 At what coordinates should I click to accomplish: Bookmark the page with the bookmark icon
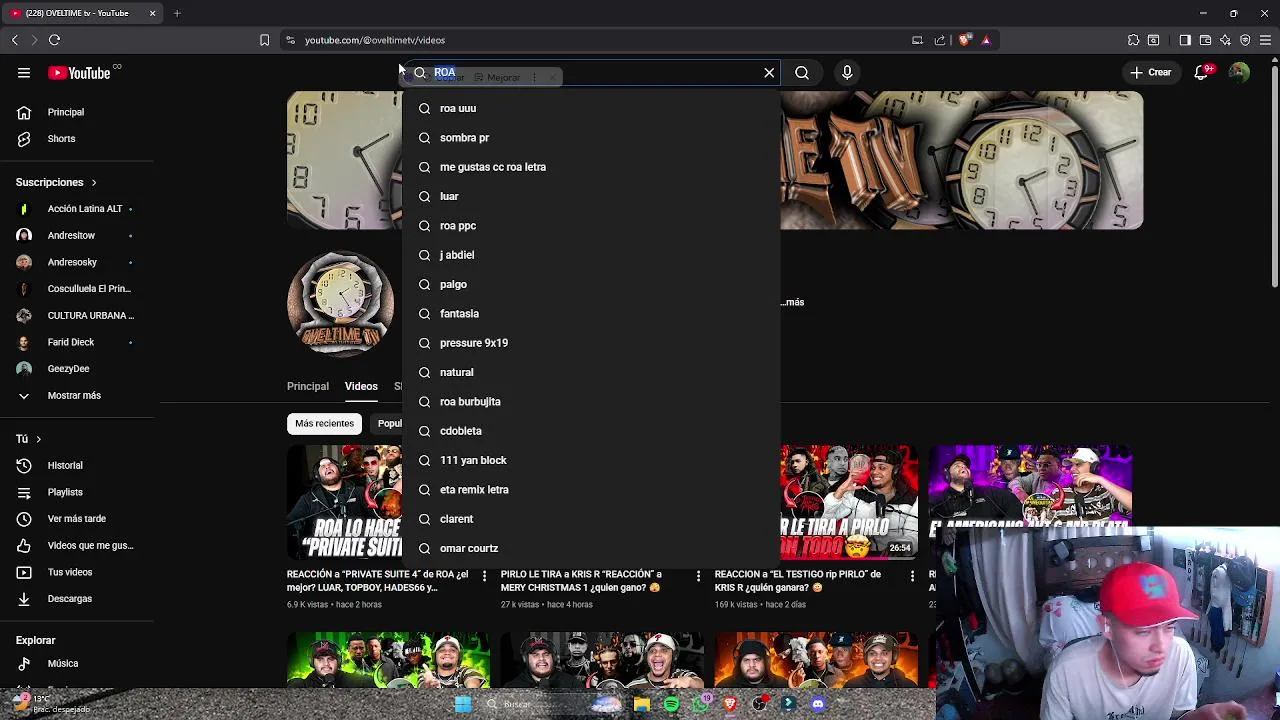click(x=264, y=40)
